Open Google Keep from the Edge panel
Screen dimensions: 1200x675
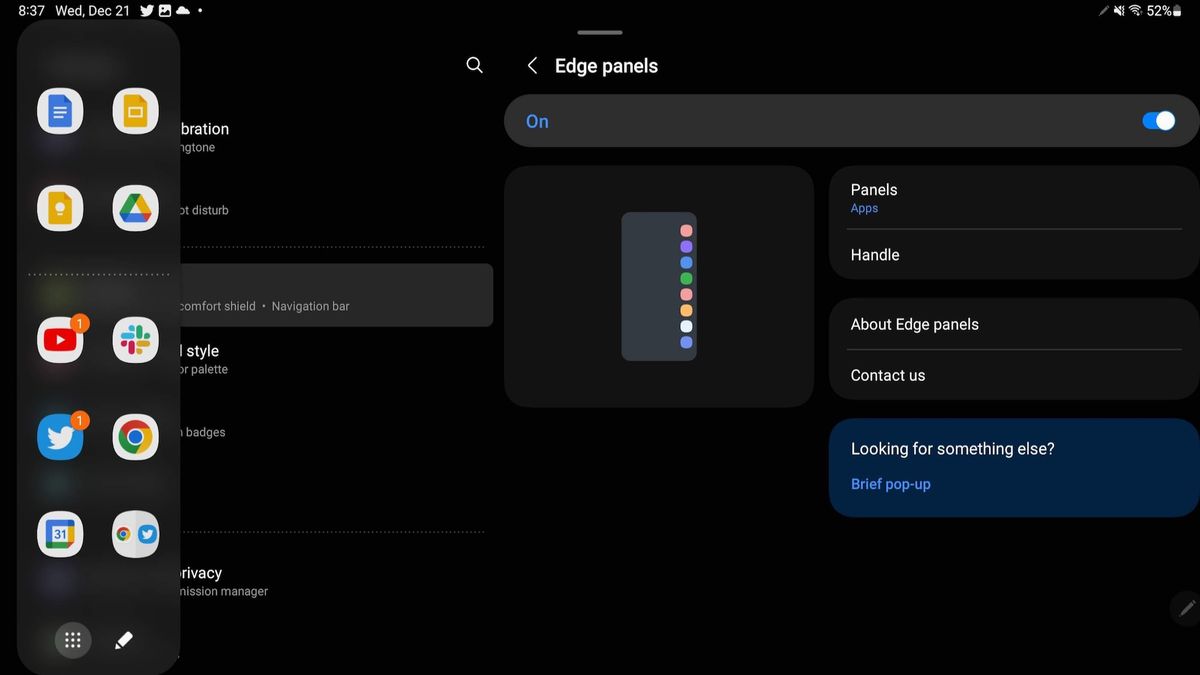[x=60, y=208]
